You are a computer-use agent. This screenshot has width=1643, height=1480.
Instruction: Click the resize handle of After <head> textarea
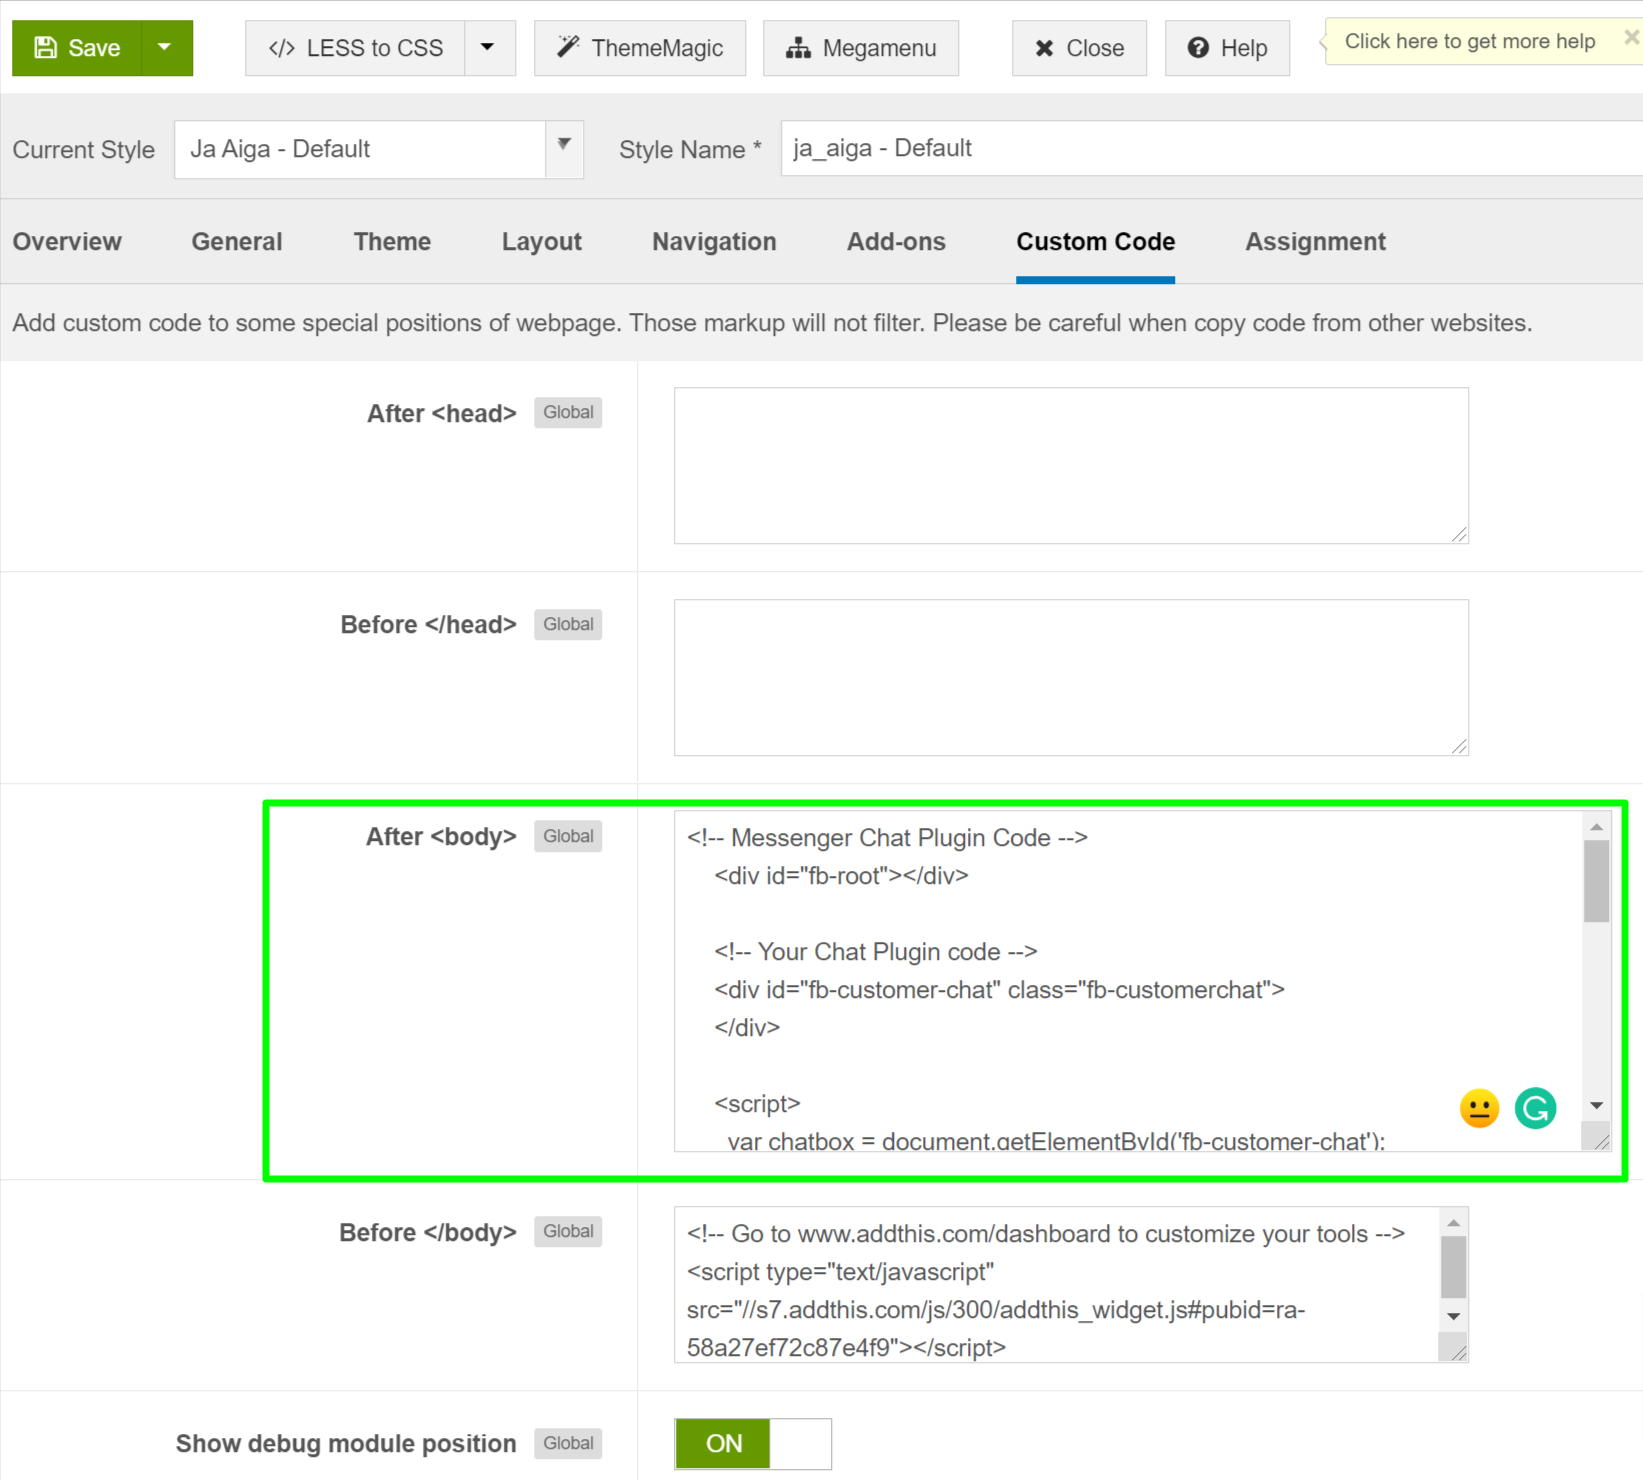point(1459,535)
